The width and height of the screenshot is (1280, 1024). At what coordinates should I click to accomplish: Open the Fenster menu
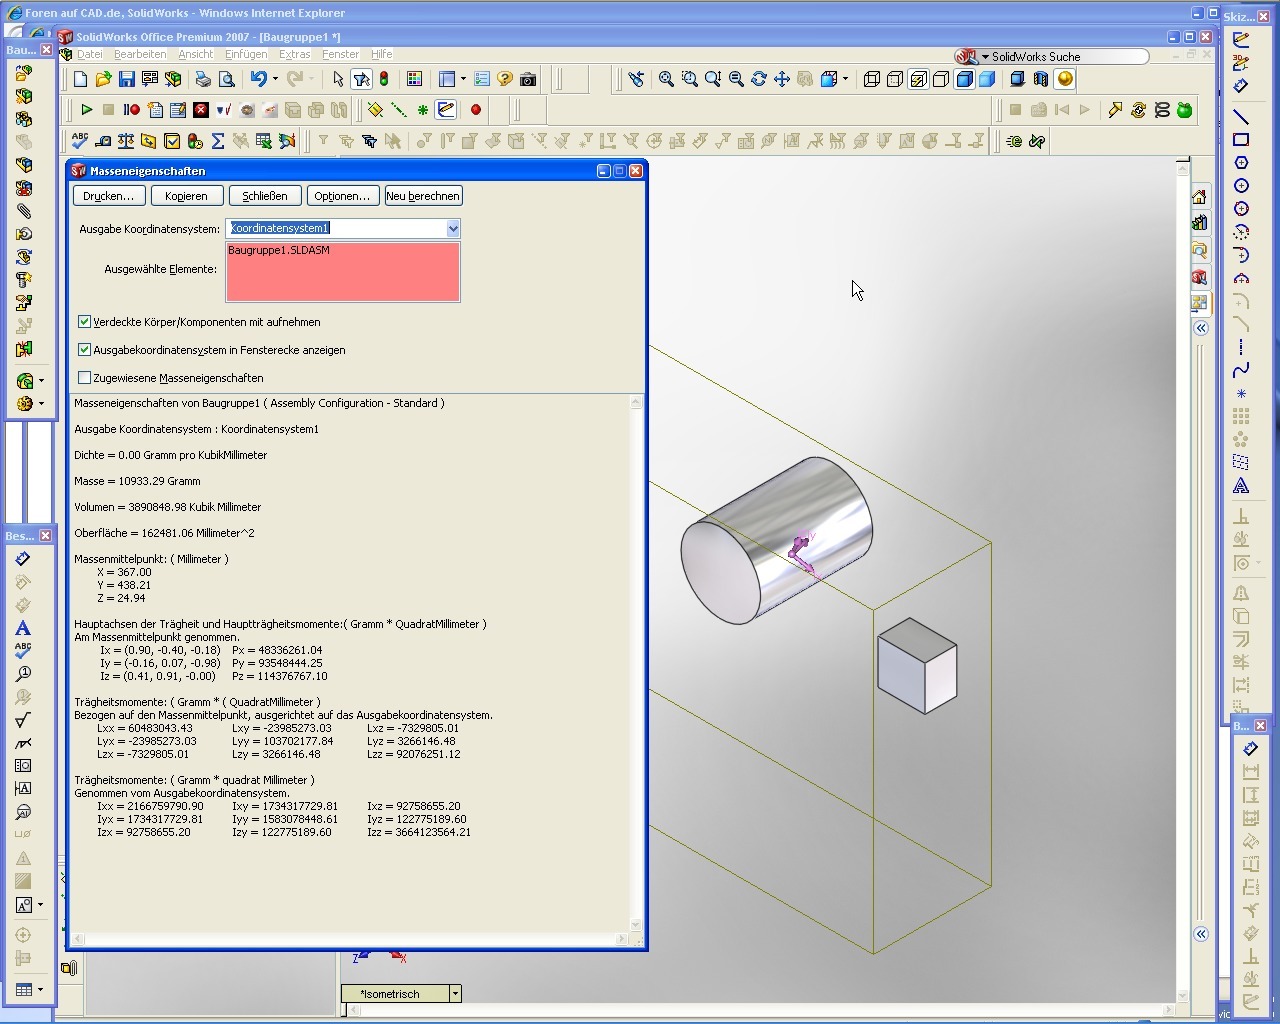[340, 54]
